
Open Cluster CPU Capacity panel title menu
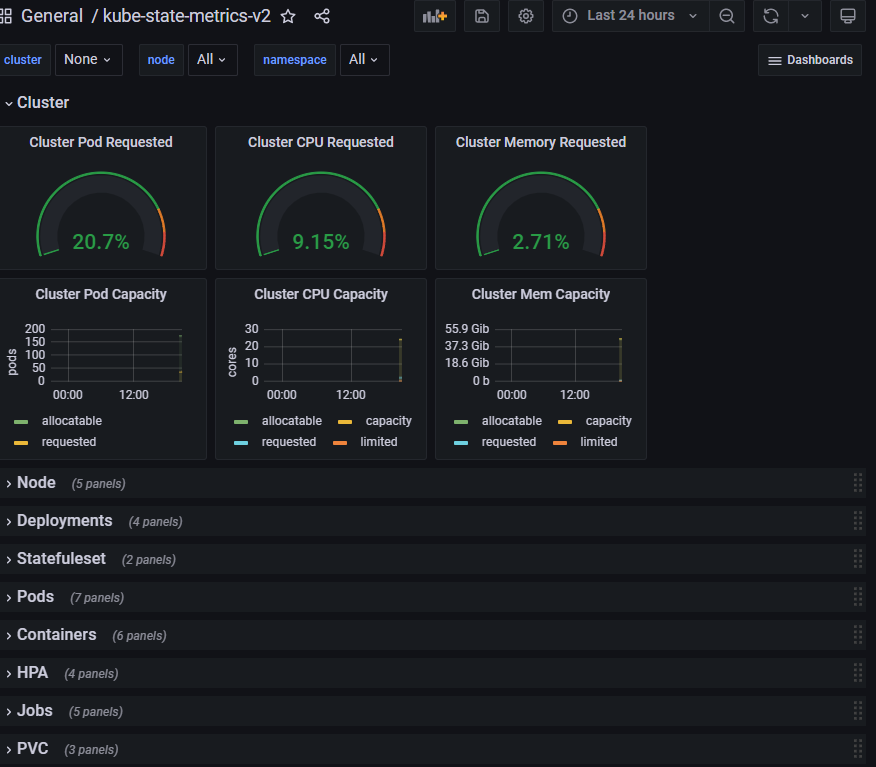(321, 294)
